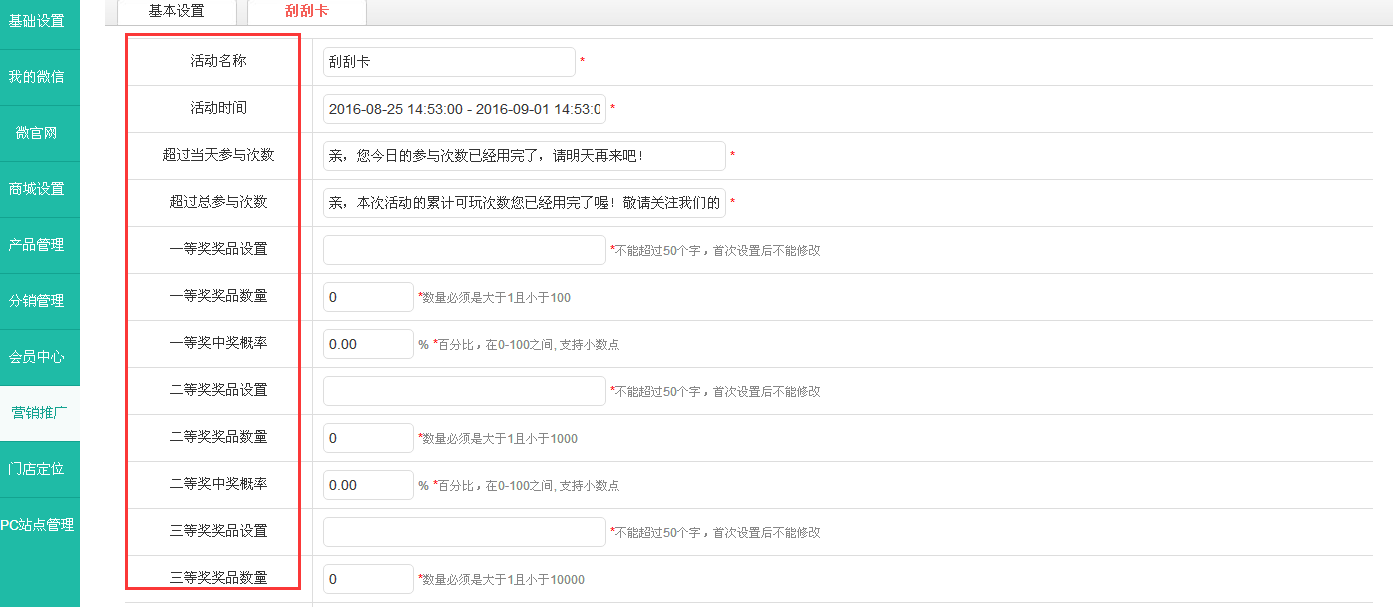Go to 微官网 in sidebar
The height and width of the screenshot is (607, 1393).
tap(38, 133)
